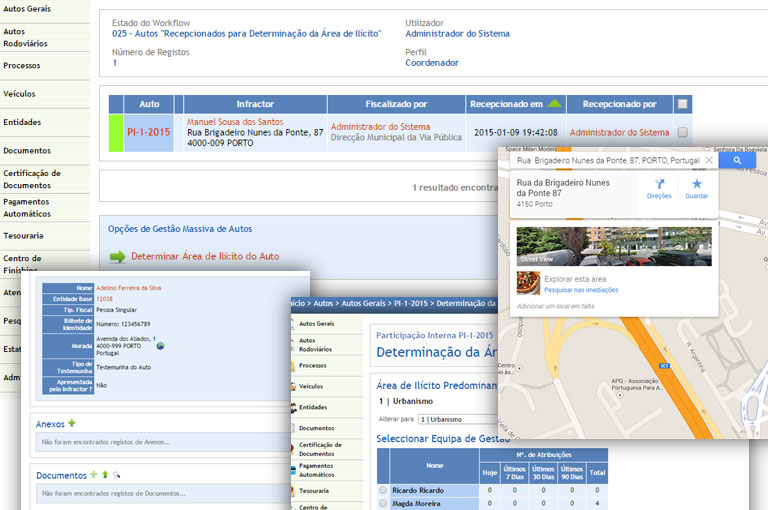The width and height of the screenshot is (768, 510).
Task: Open Veículos in the back window sidebar
Action: 19,94
